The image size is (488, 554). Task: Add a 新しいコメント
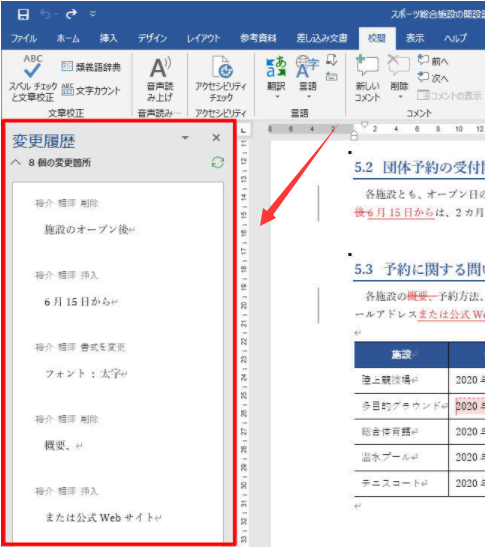pos(368,78)
